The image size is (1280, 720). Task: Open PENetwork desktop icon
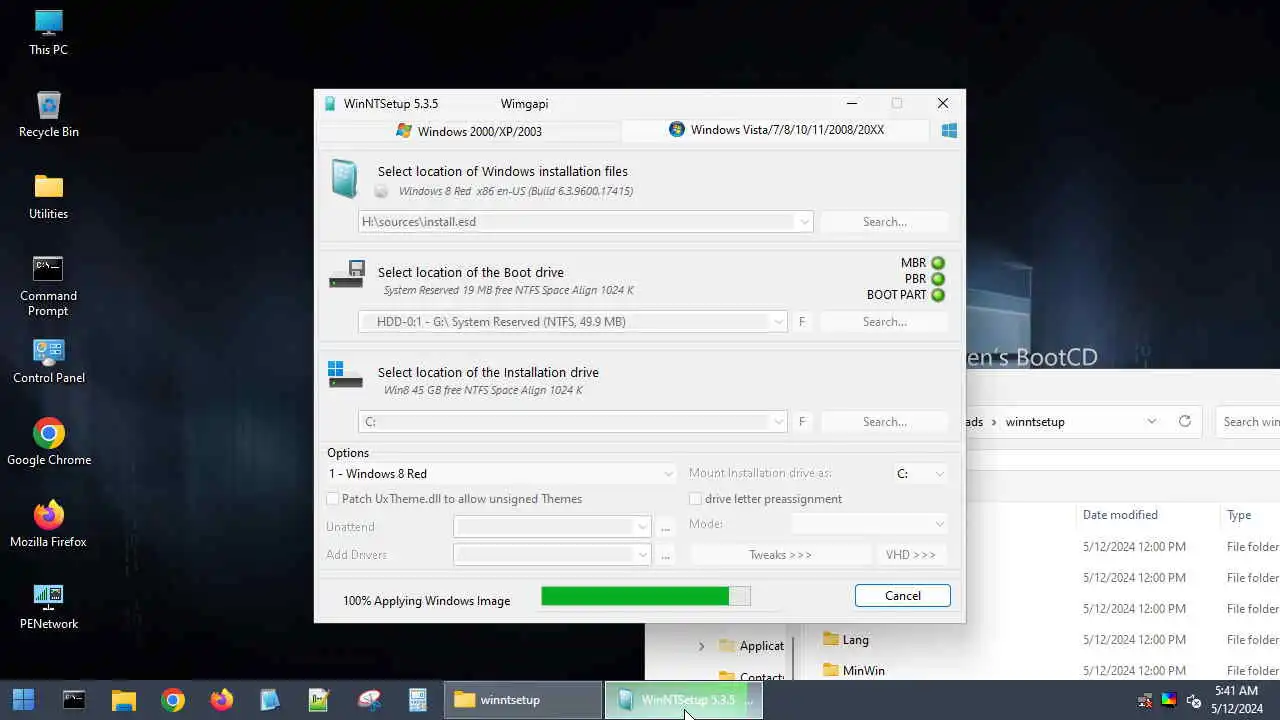(x=48, y=607)
